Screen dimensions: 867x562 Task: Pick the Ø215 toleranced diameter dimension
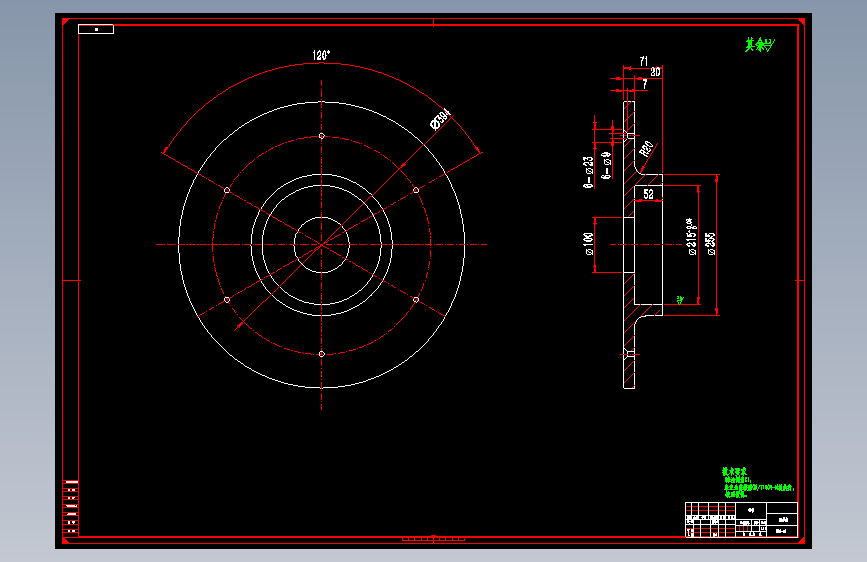(691, 237)
